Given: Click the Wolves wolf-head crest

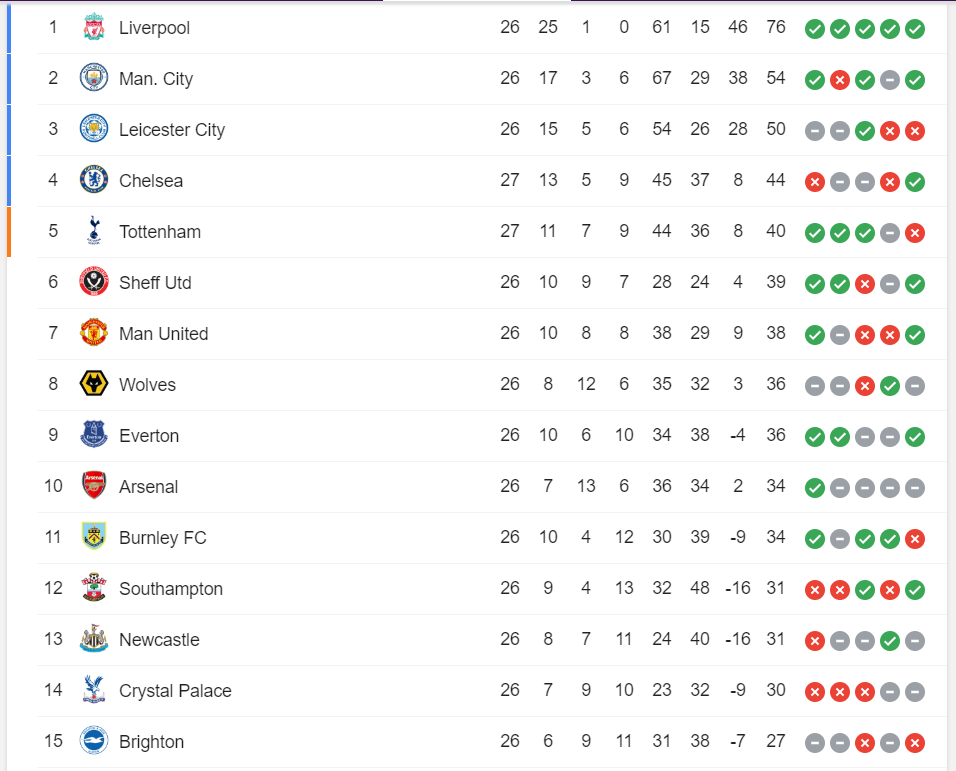Looking at the screenshot, I should point(94,384).
